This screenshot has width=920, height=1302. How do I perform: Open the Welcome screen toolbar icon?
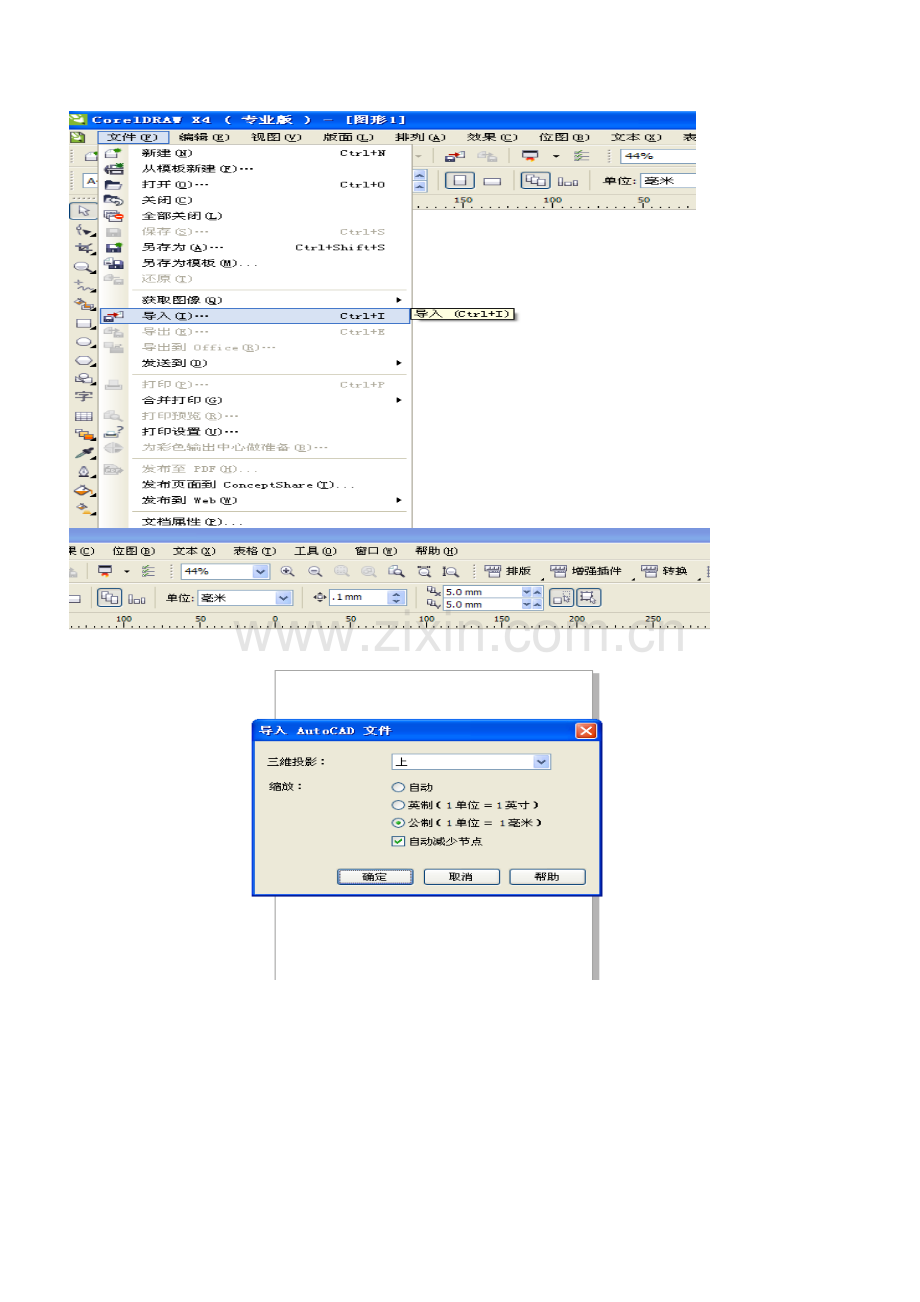coord(581,156)
